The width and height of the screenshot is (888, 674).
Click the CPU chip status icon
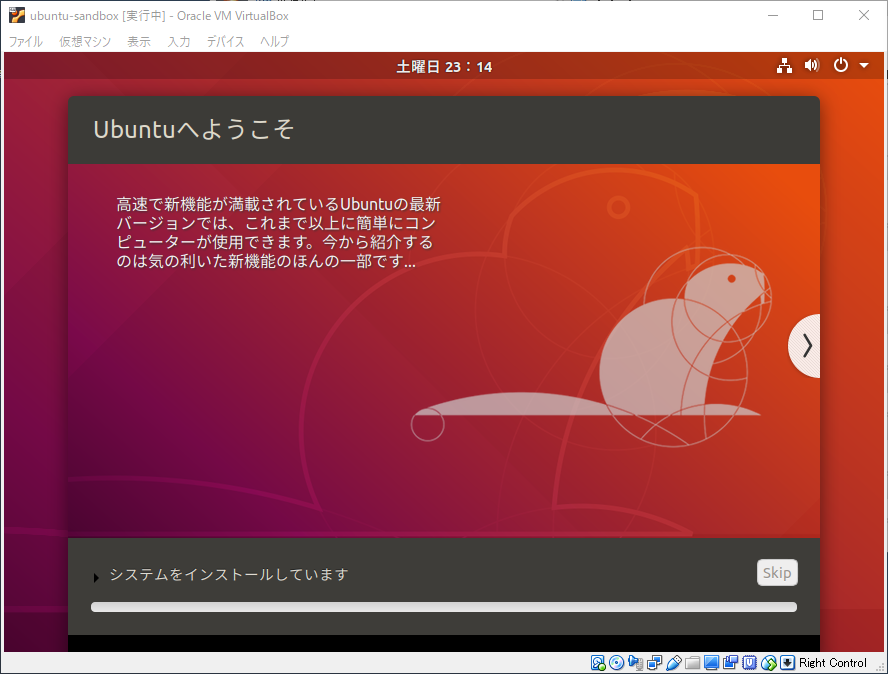[x=749, y=663]
